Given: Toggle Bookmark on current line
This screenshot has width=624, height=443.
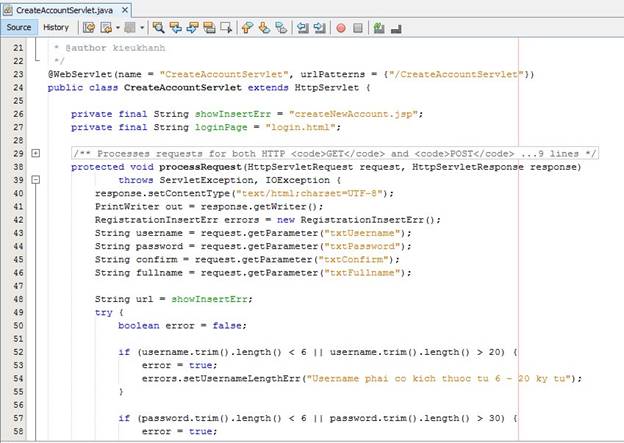Looking at the screenshot, I should click(x=281, y=27).
